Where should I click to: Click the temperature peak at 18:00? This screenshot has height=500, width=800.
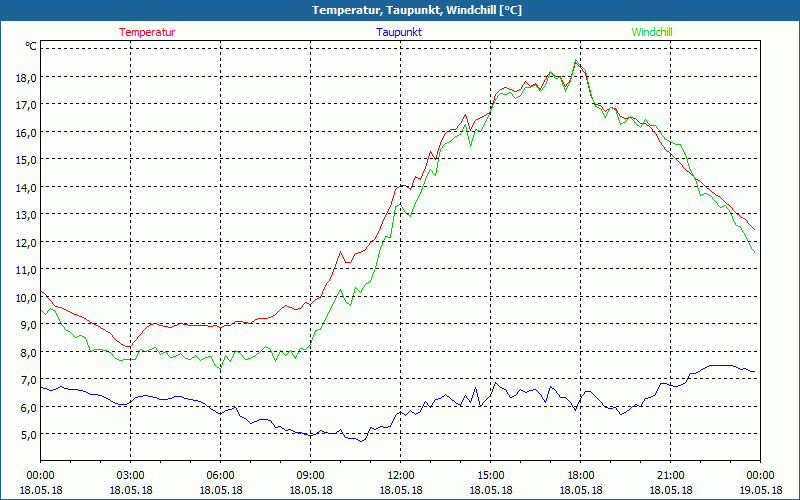(576, 62)
